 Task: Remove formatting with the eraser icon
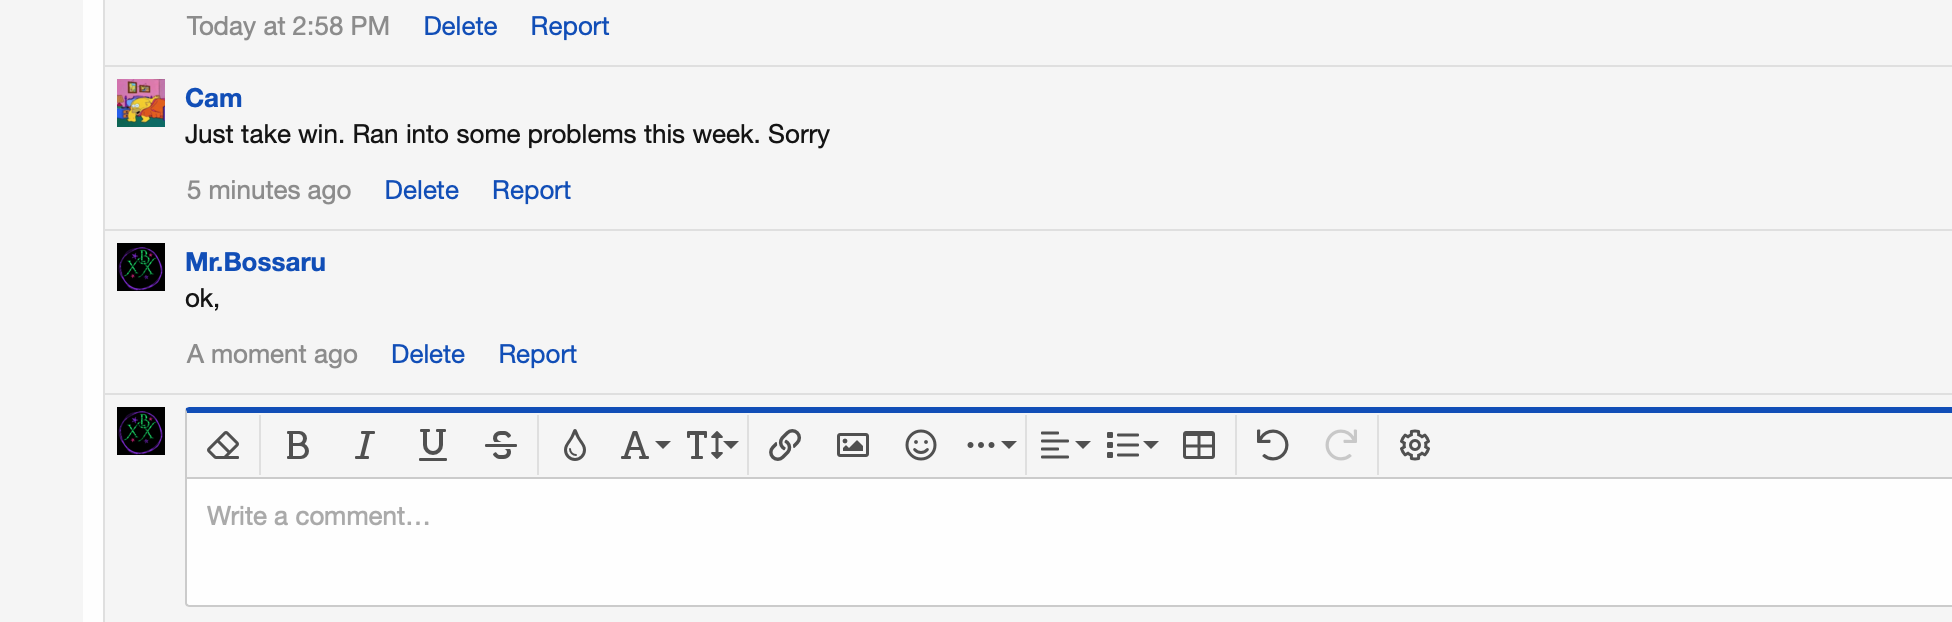[222, 445]
